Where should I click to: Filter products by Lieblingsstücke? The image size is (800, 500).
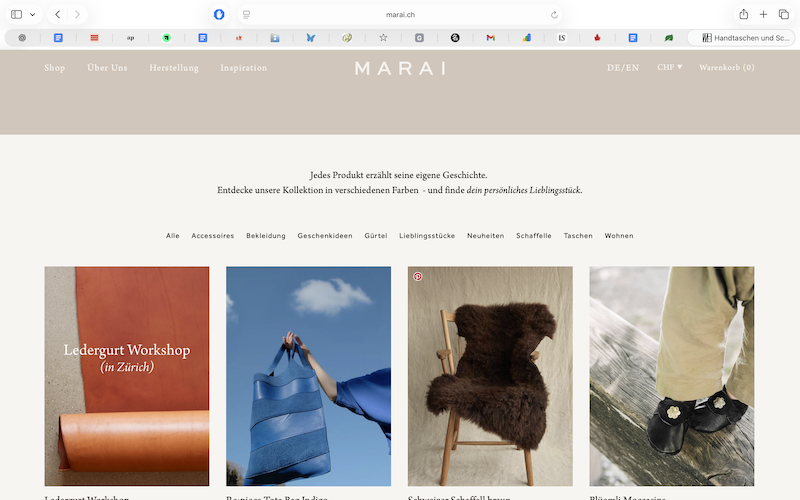[x=427, y=236]
